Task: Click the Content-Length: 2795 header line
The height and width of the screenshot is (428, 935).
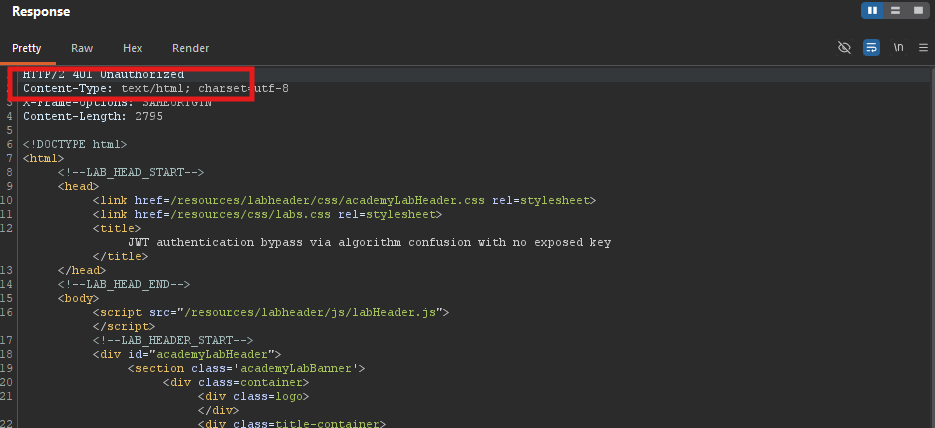Action: pos(93,116)
